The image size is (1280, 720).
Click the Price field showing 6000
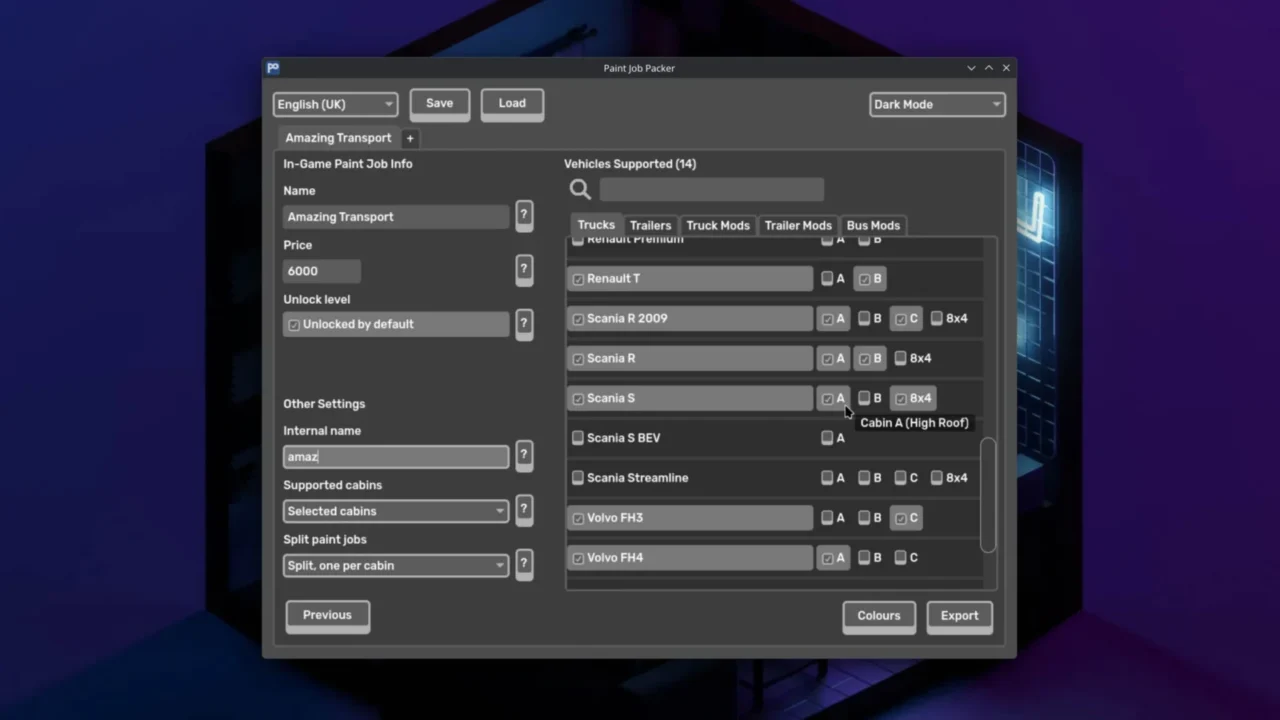(322, 271)
